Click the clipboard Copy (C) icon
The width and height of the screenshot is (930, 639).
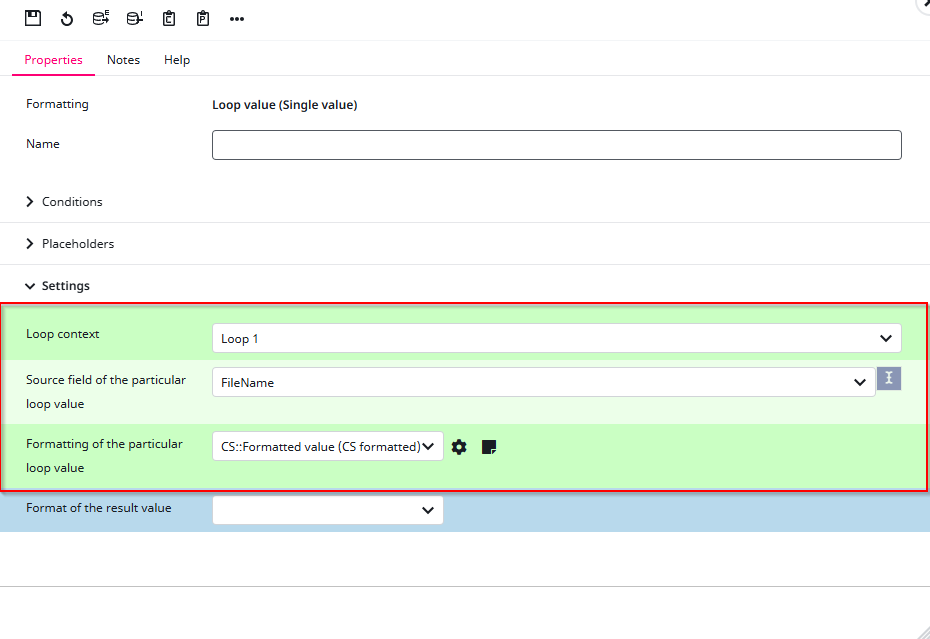(x=169, y=18)
